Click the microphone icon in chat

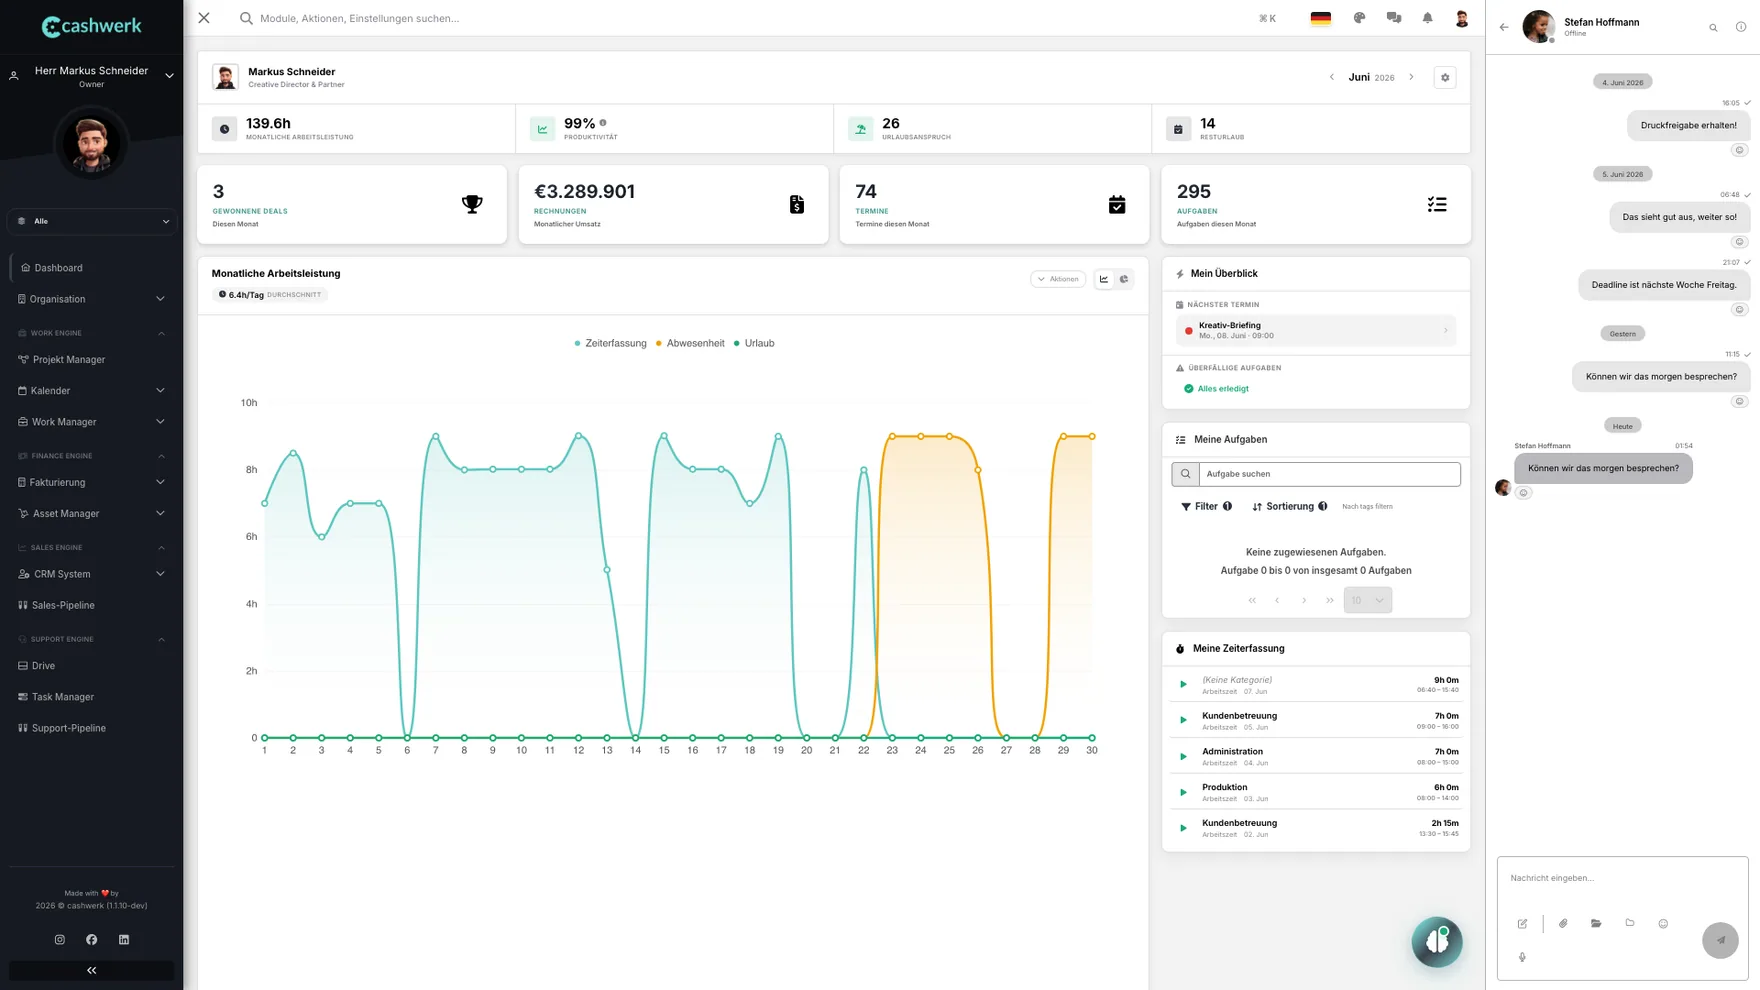click(x=1522, y=957)
